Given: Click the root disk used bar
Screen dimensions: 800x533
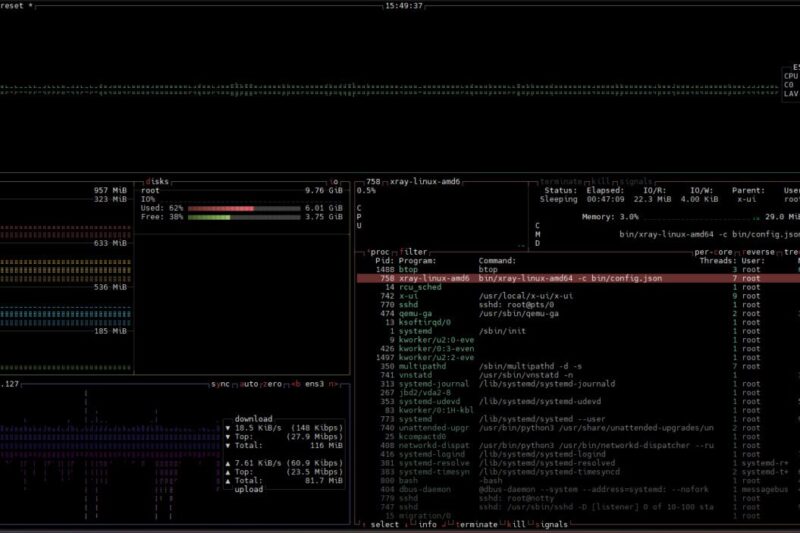Looking at the screenshot, I should pos(222,208).
